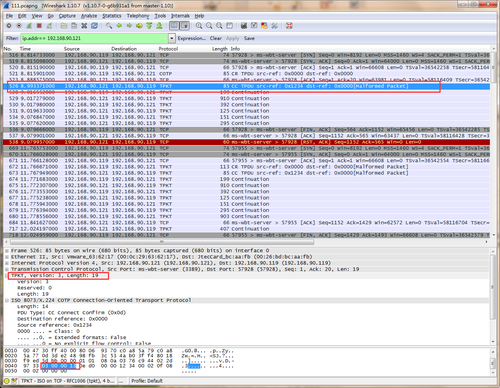Reload the capture file from the toolbar
The image size is (500, 388).
[94, 26]
